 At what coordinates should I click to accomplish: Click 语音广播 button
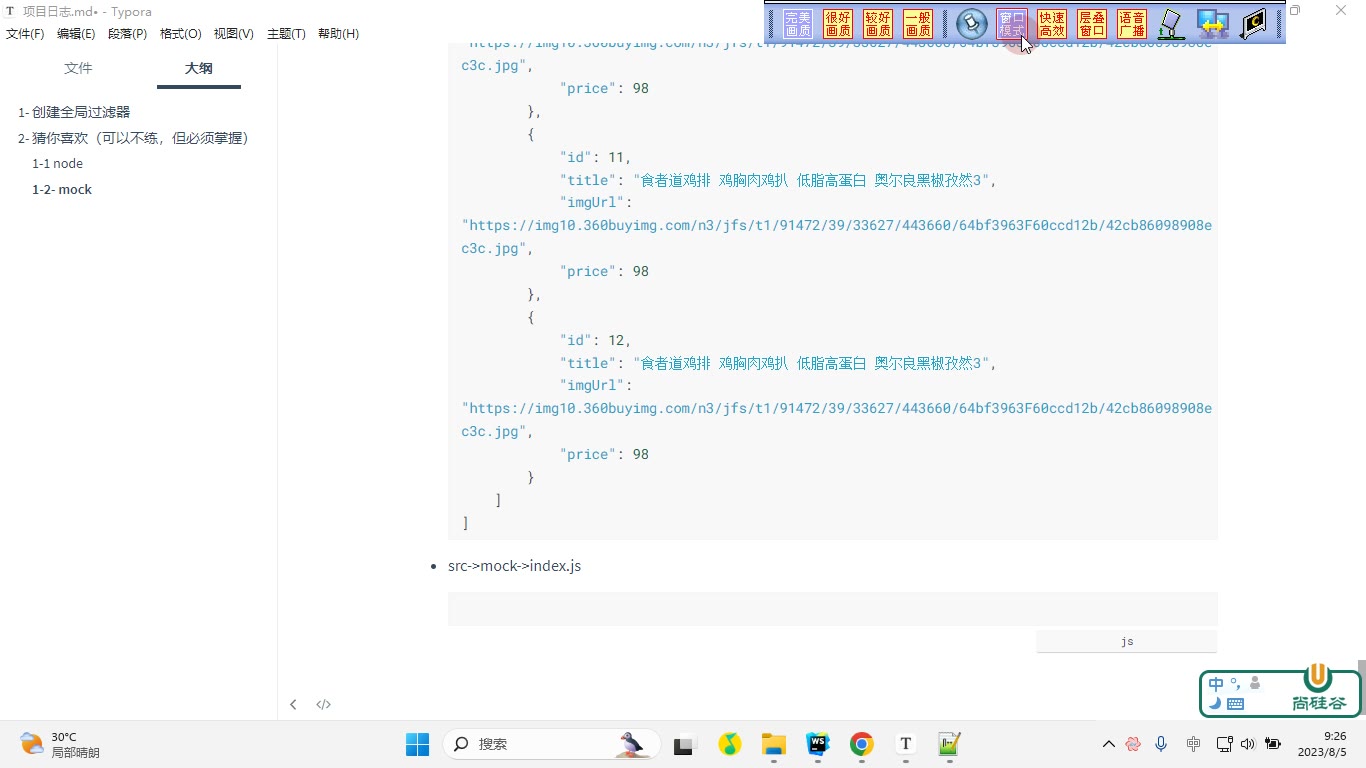tap(1132, 24)
